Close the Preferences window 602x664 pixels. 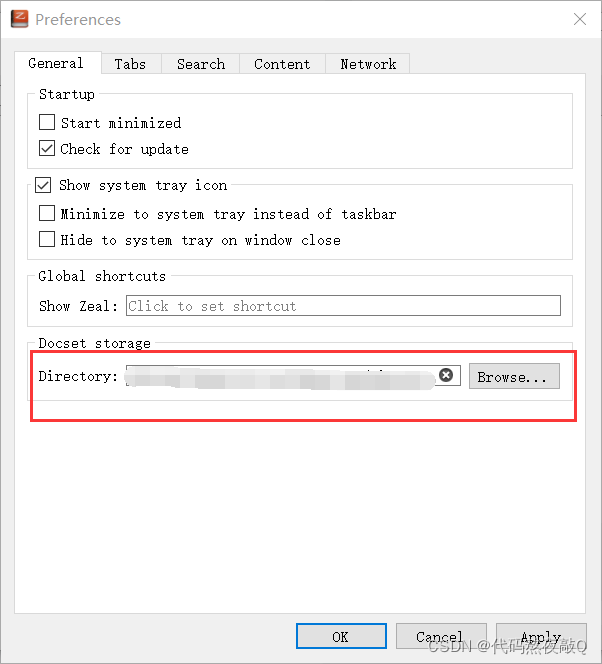(580, 19)
